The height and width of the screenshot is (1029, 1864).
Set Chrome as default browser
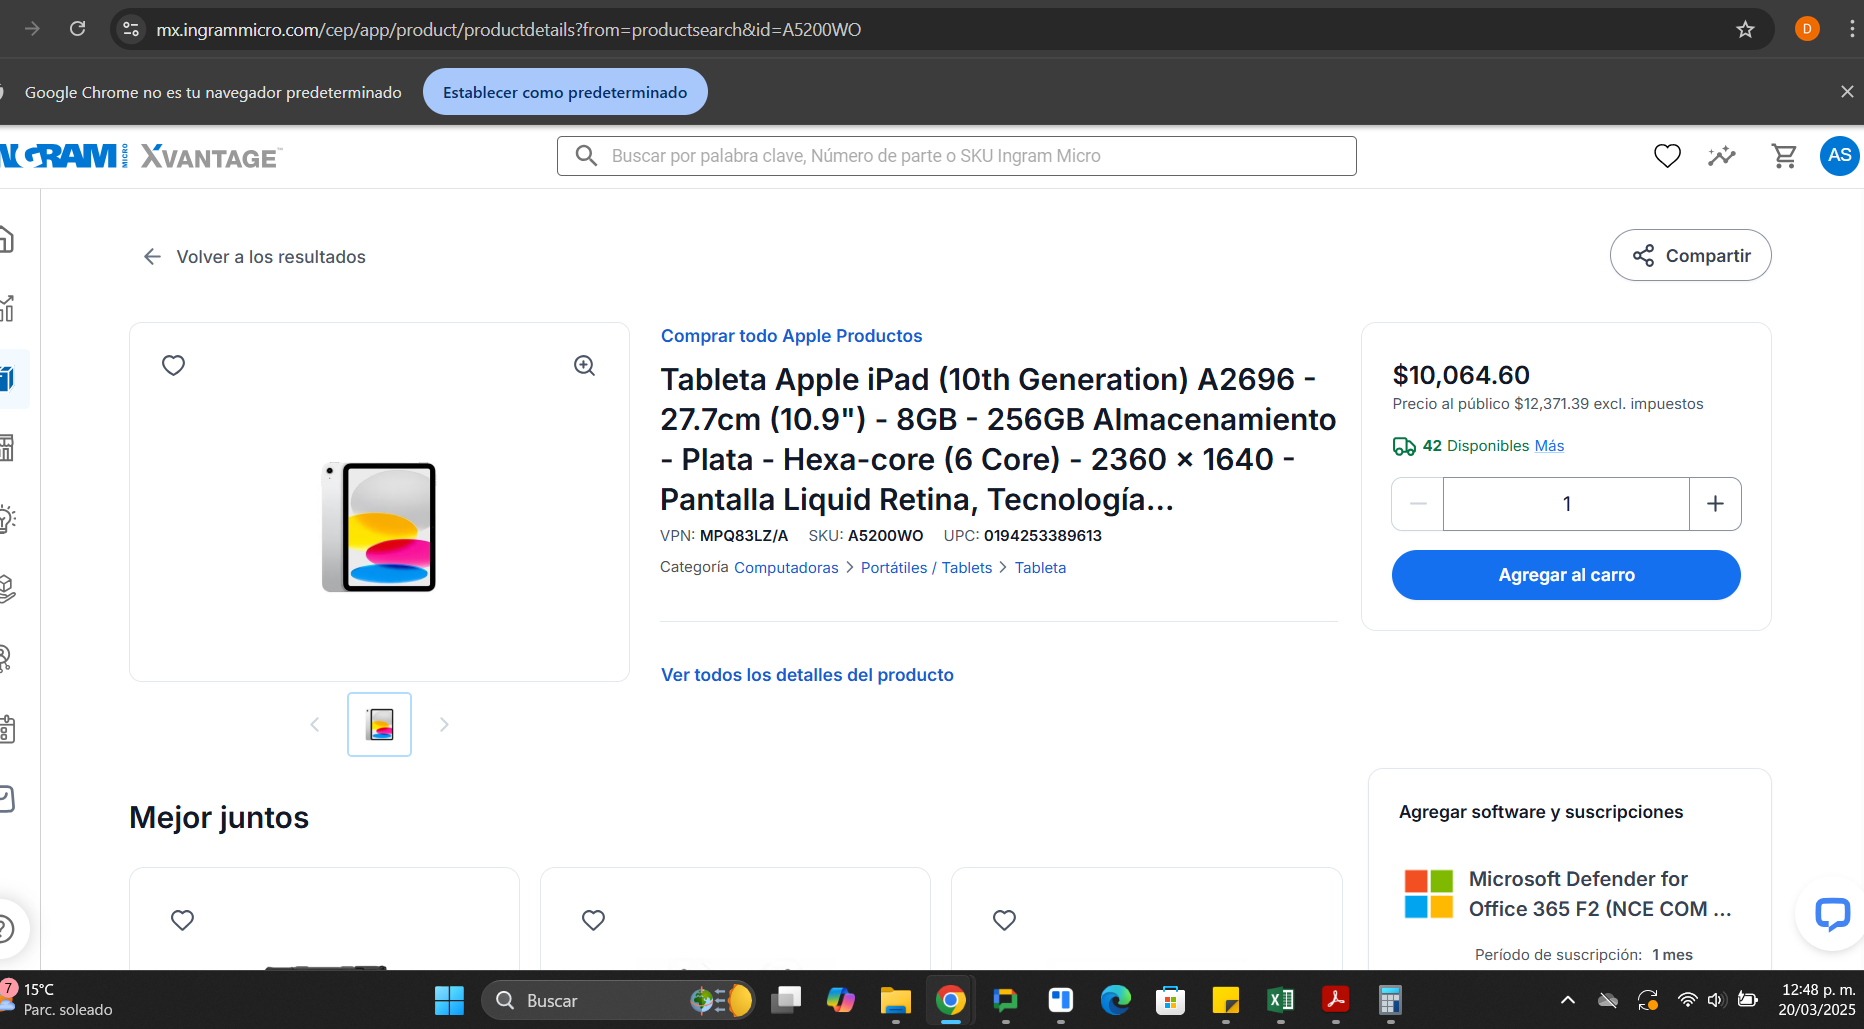565,92
